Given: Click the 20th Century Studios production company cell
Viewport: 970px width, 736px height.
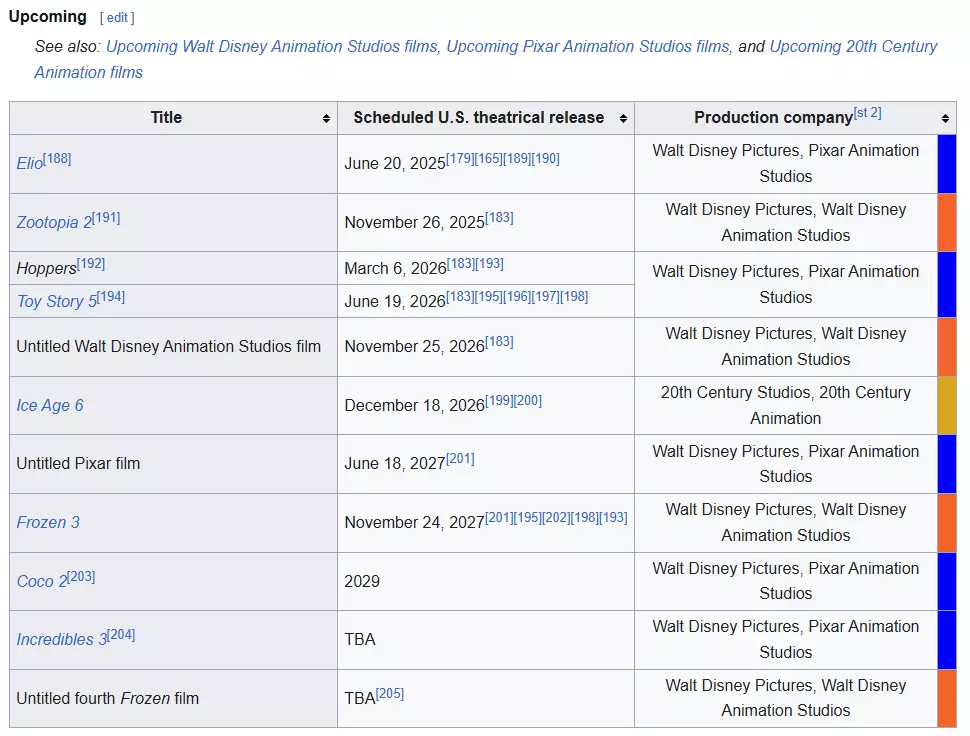Looking at the screenshot, I should coord(786,405).
